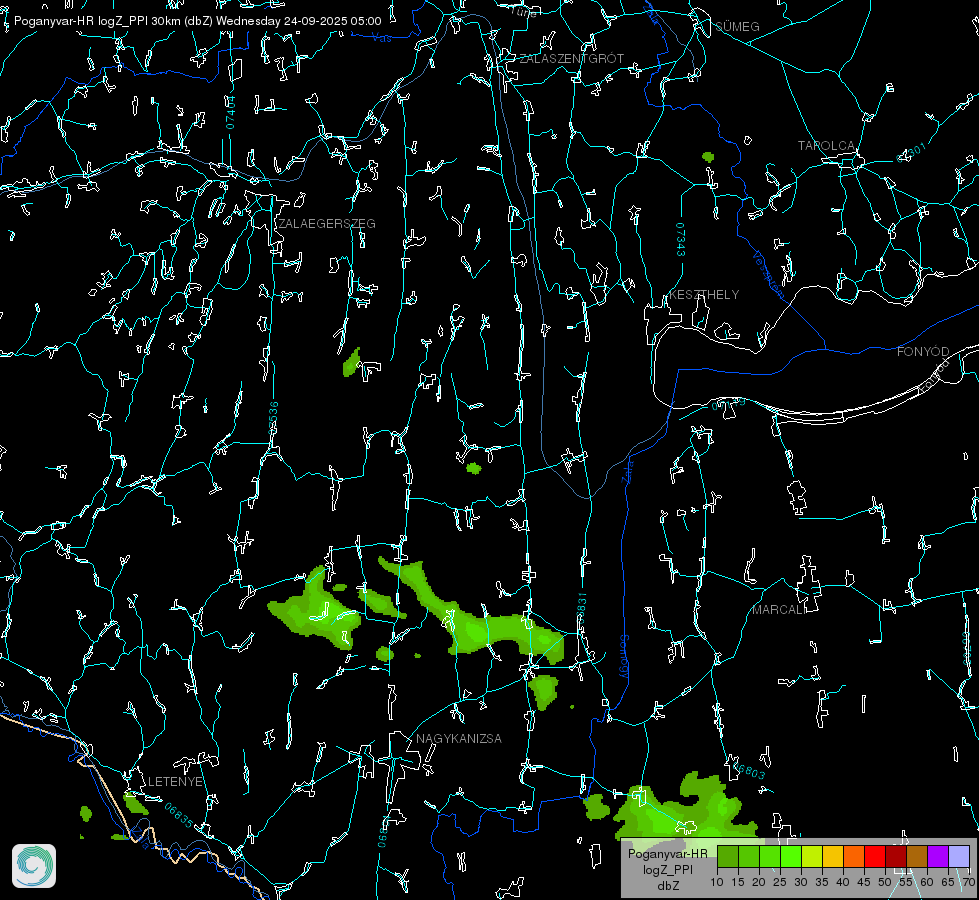Click the legend tick value 30
This screenshot has width=979, height=900.
[x=801, y=882]
